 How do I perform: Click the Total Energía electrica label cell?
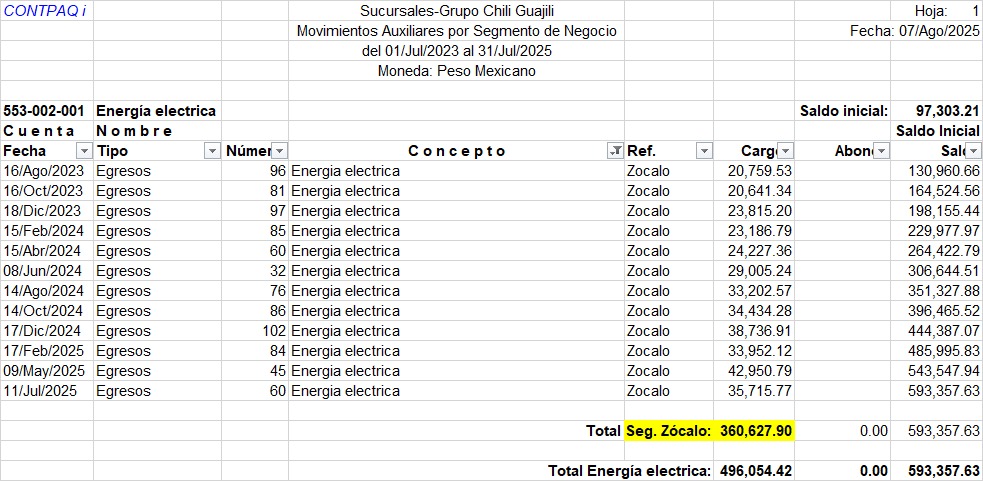628,471
